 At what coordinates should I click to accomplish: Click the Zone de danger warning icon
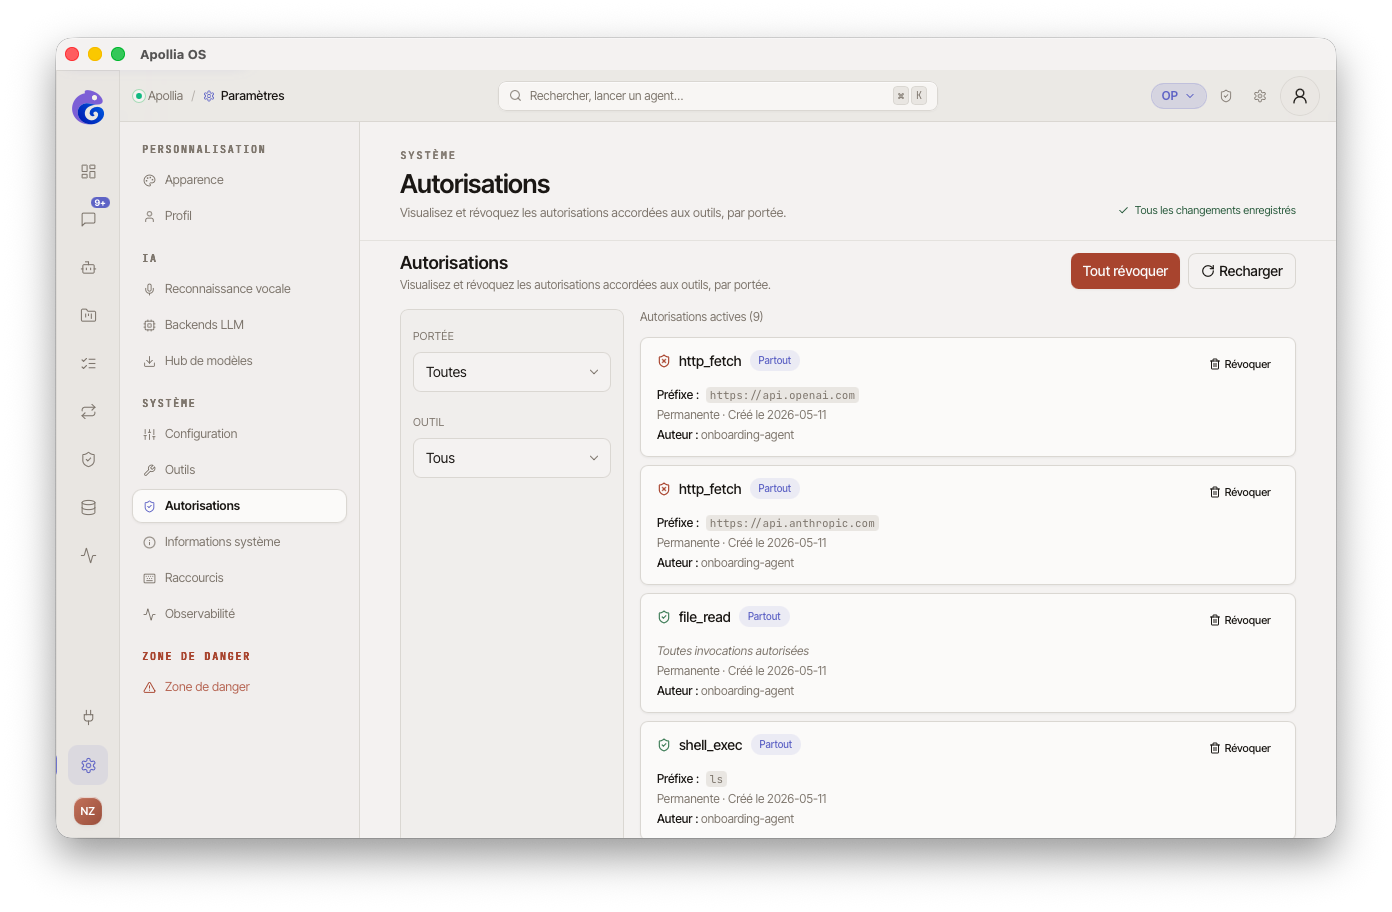coord(149,687)
